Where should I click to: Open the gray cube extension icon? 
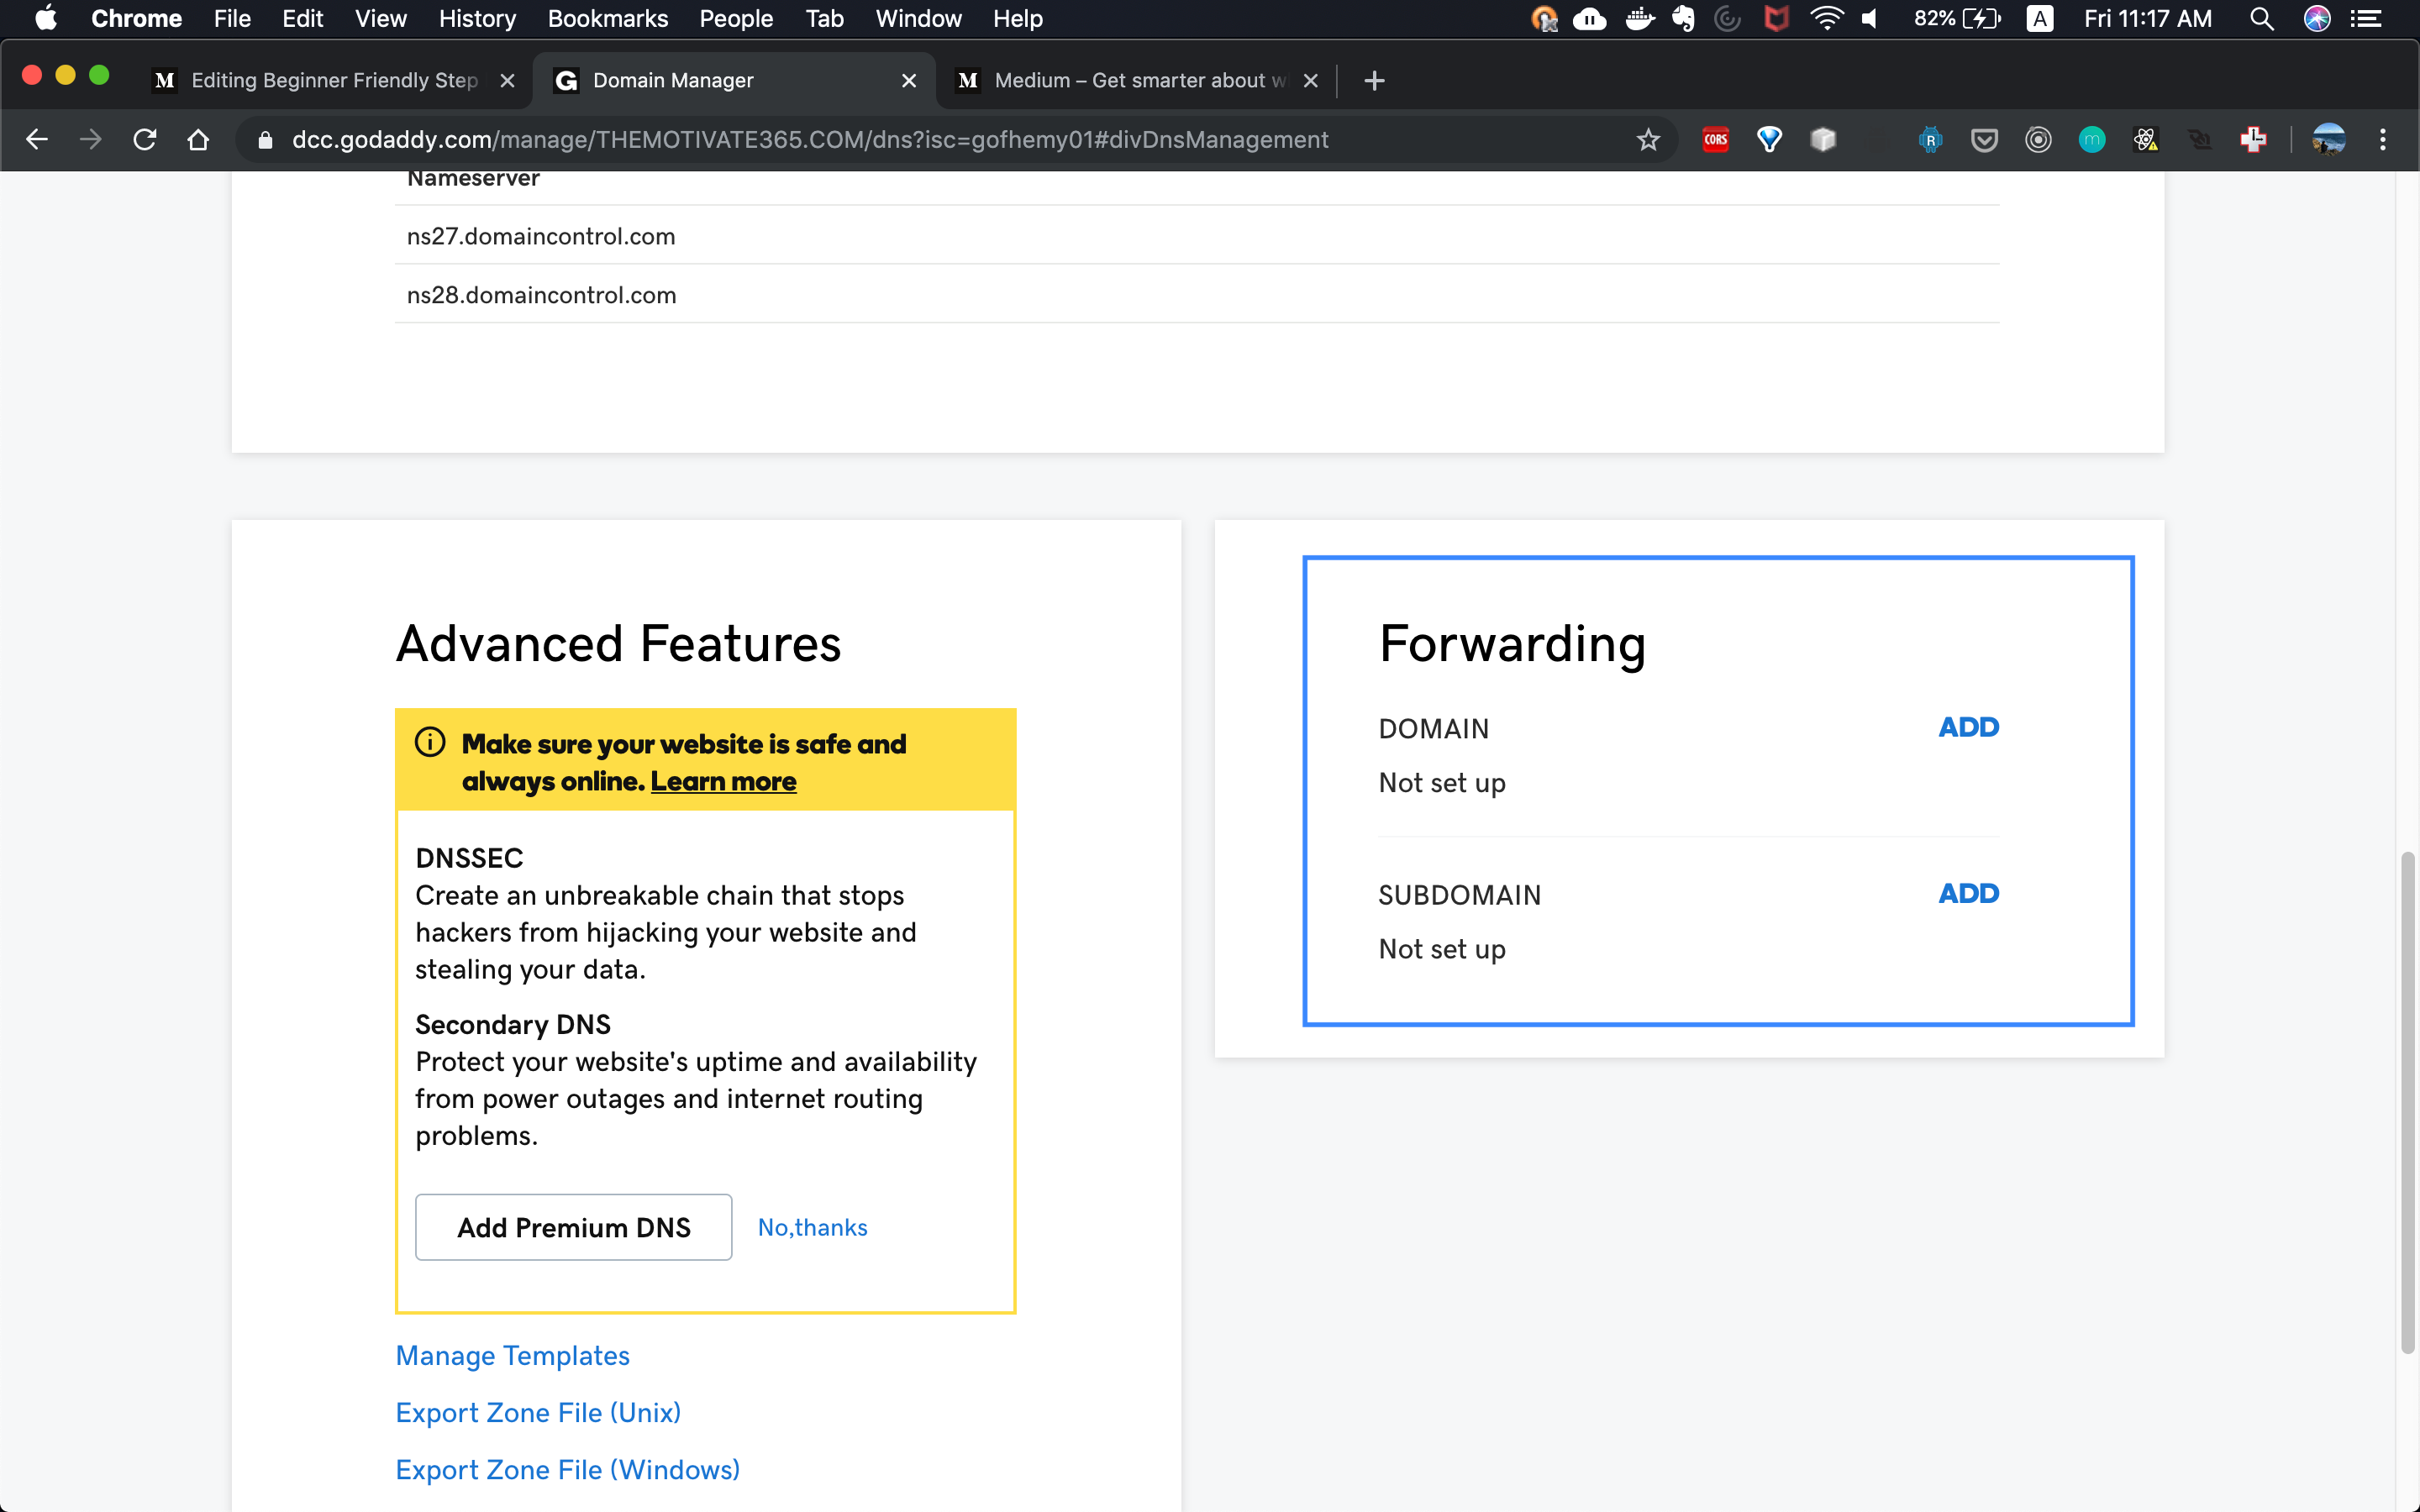[1823, 140]
